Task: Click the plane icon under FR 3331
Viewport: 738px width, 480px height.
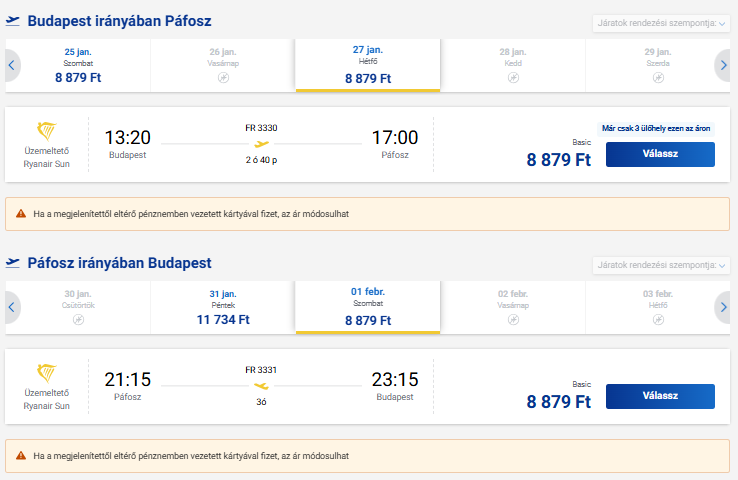Action: pos(261,386)
